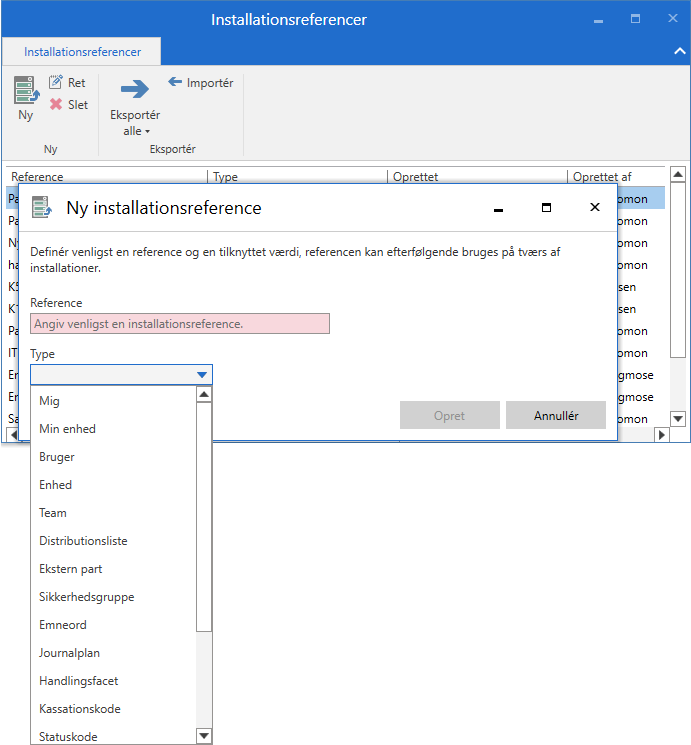Focus the Reference input field
This screenshot has height=745, width=691.
pyautogui.click(x=180, y=324)
